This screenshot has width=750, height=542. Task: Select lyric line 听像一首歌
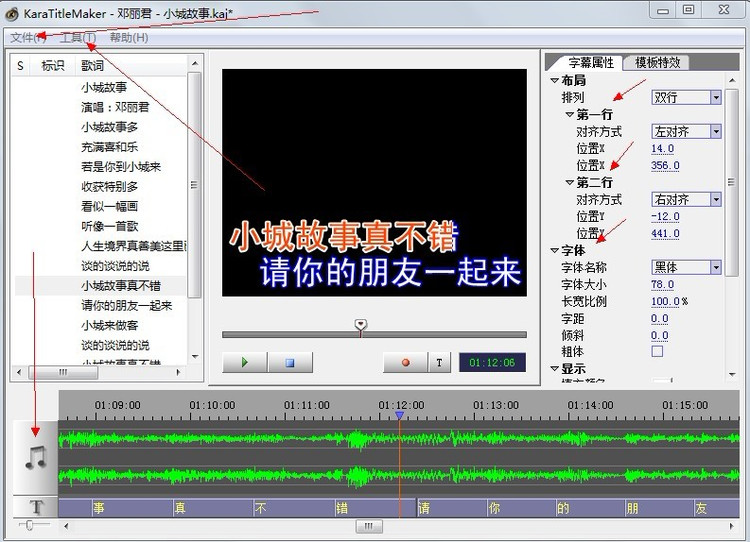(110, 226)
